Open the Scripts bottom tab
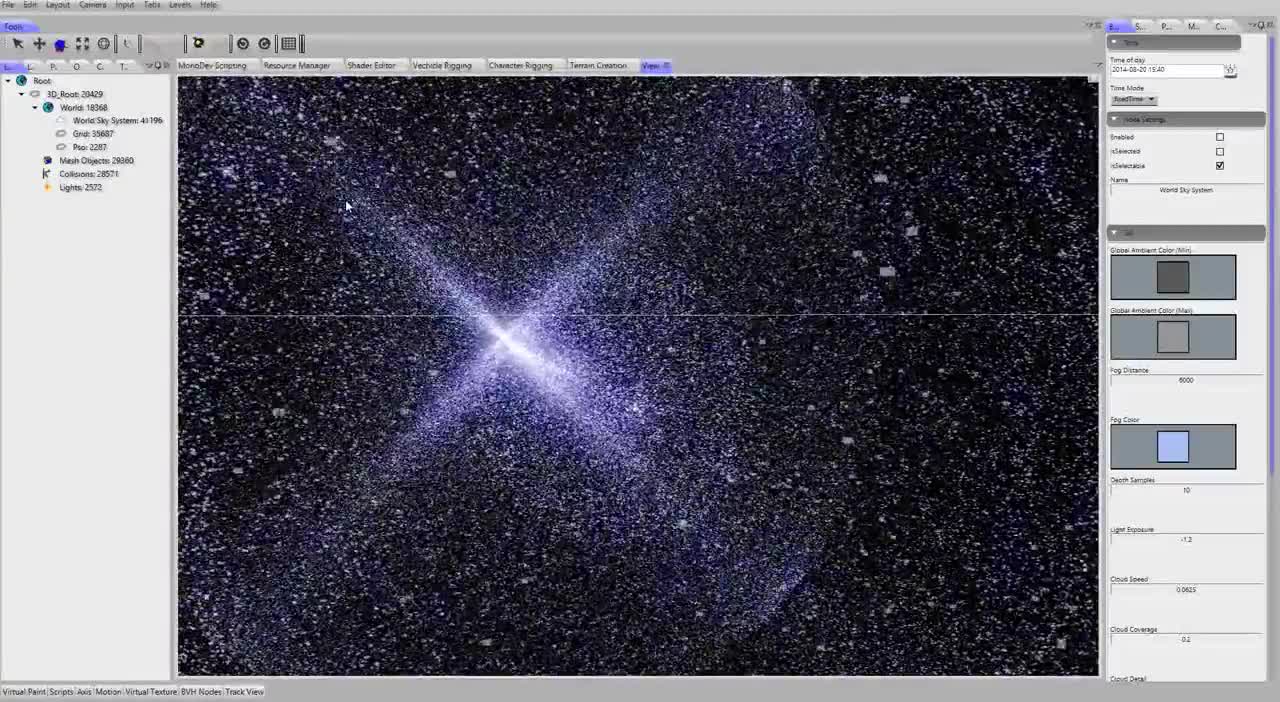The width and height of the screenshot is (1280, 702). (x=61, y=692)
